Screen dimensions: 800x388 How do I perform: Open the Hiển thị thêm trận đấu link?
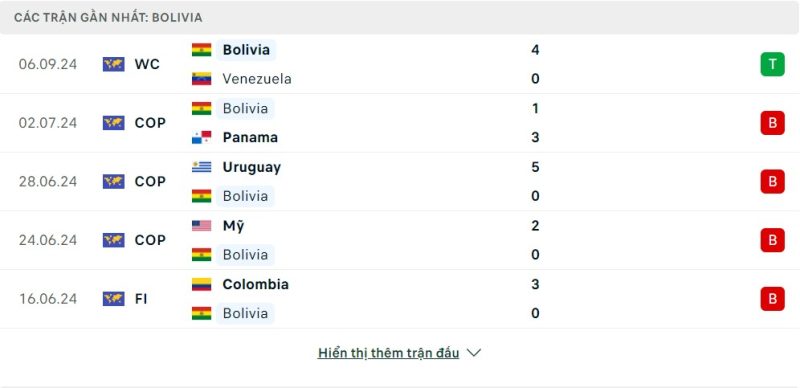click(388, 353)
